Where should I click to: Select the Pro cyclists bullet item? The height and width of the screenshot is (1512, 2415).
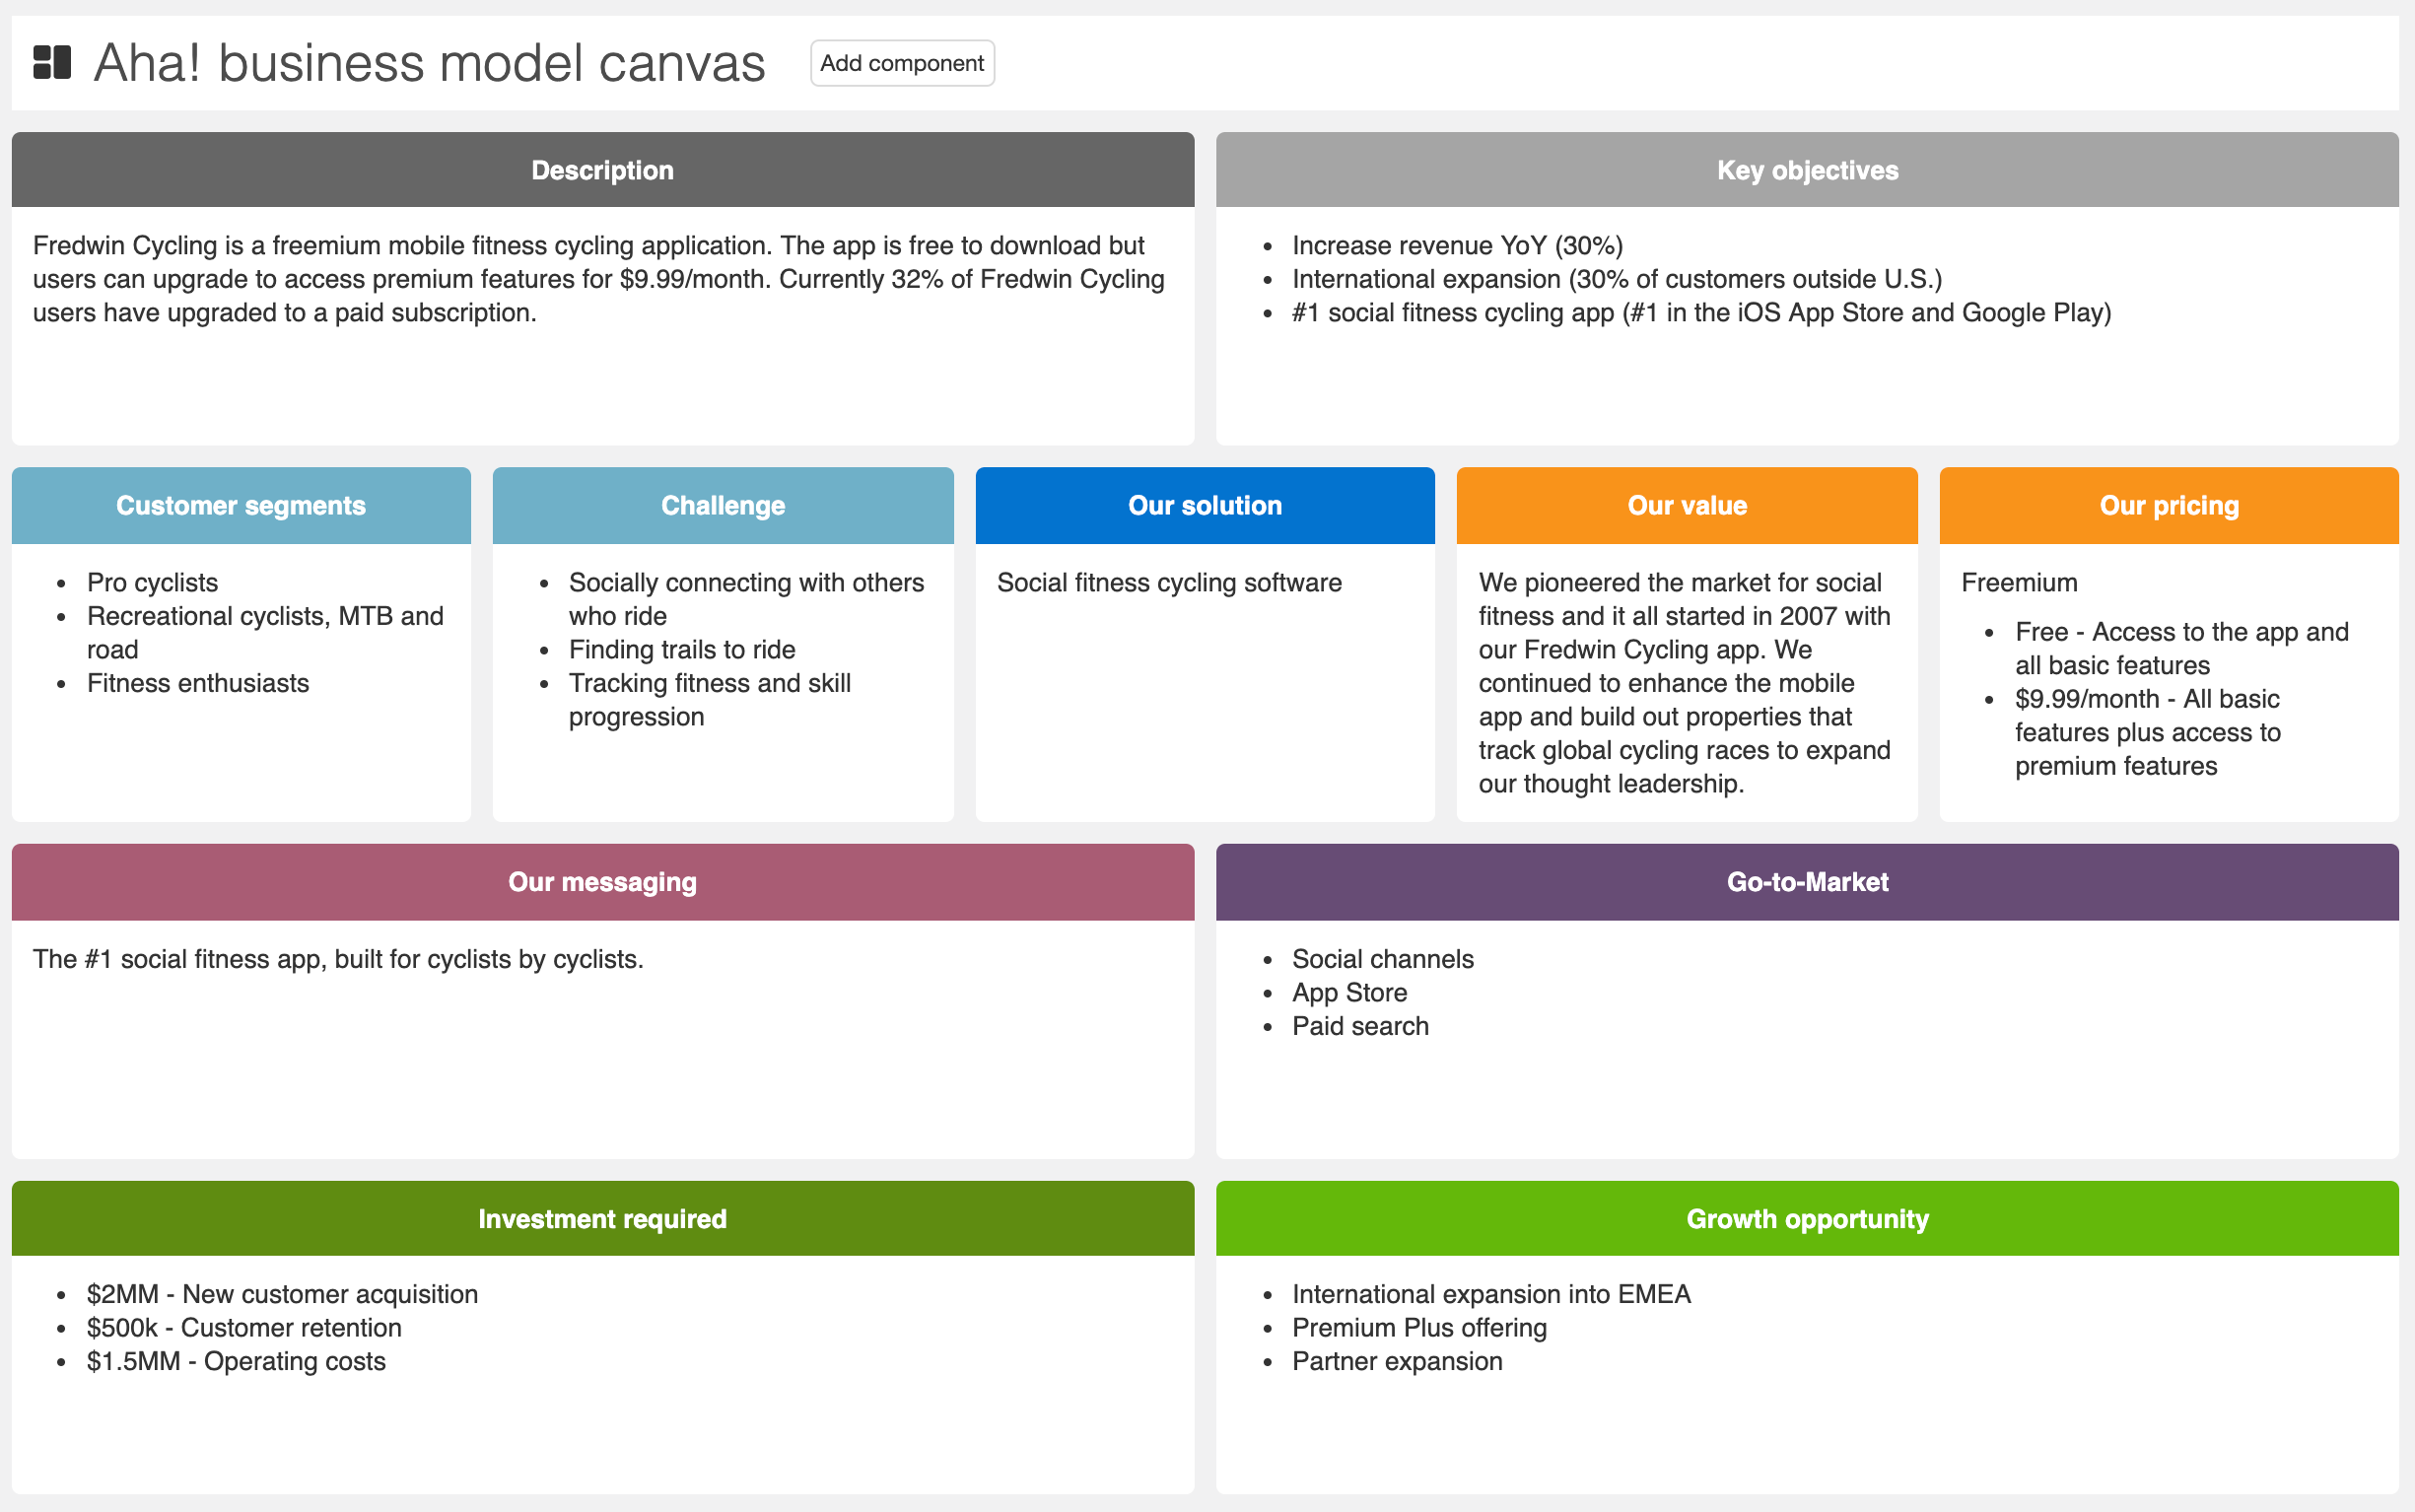pyautogui.click(x=152, y=581)
